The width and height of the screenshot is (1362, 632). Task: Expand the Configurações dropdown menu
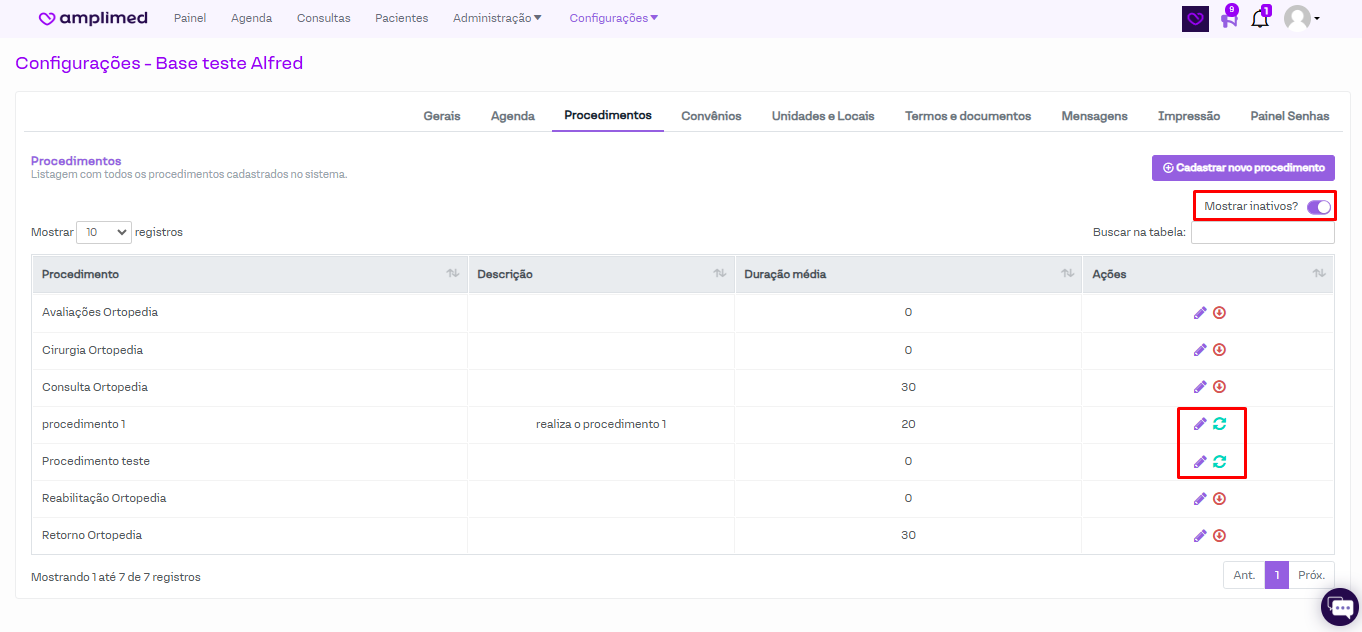point(613,18)
